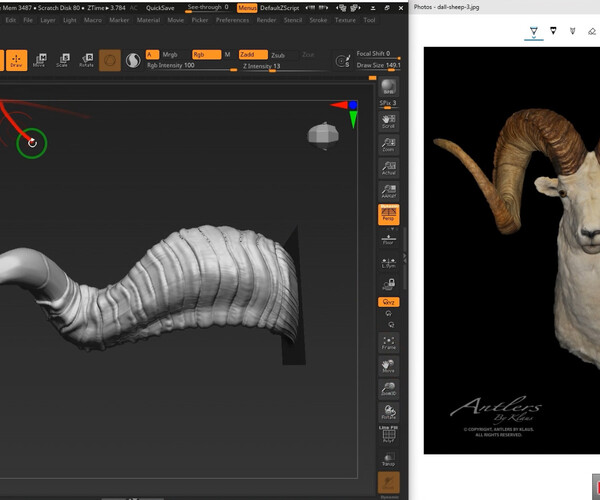This screenshot has width=600, height=500.
Task: Open the Tool menu
Action: point(369,20)
